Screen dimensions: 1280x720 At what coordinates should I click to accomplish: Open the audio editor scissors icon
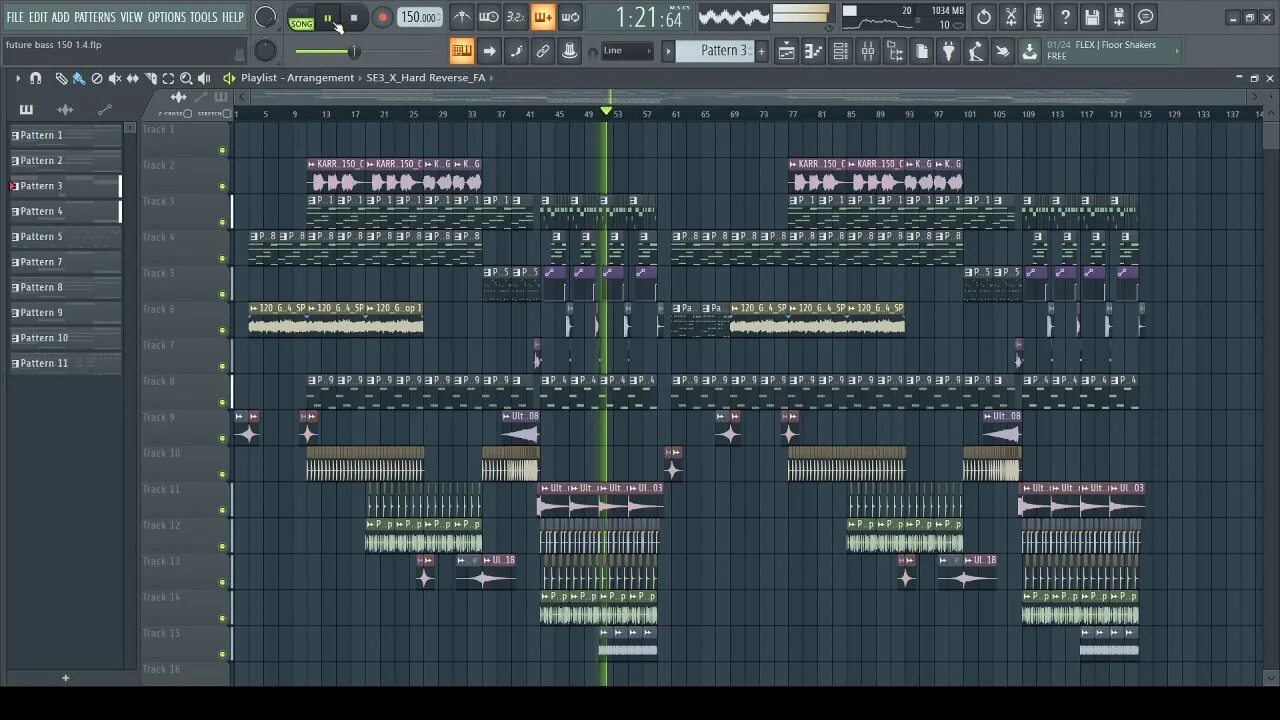click(1011, 17)
